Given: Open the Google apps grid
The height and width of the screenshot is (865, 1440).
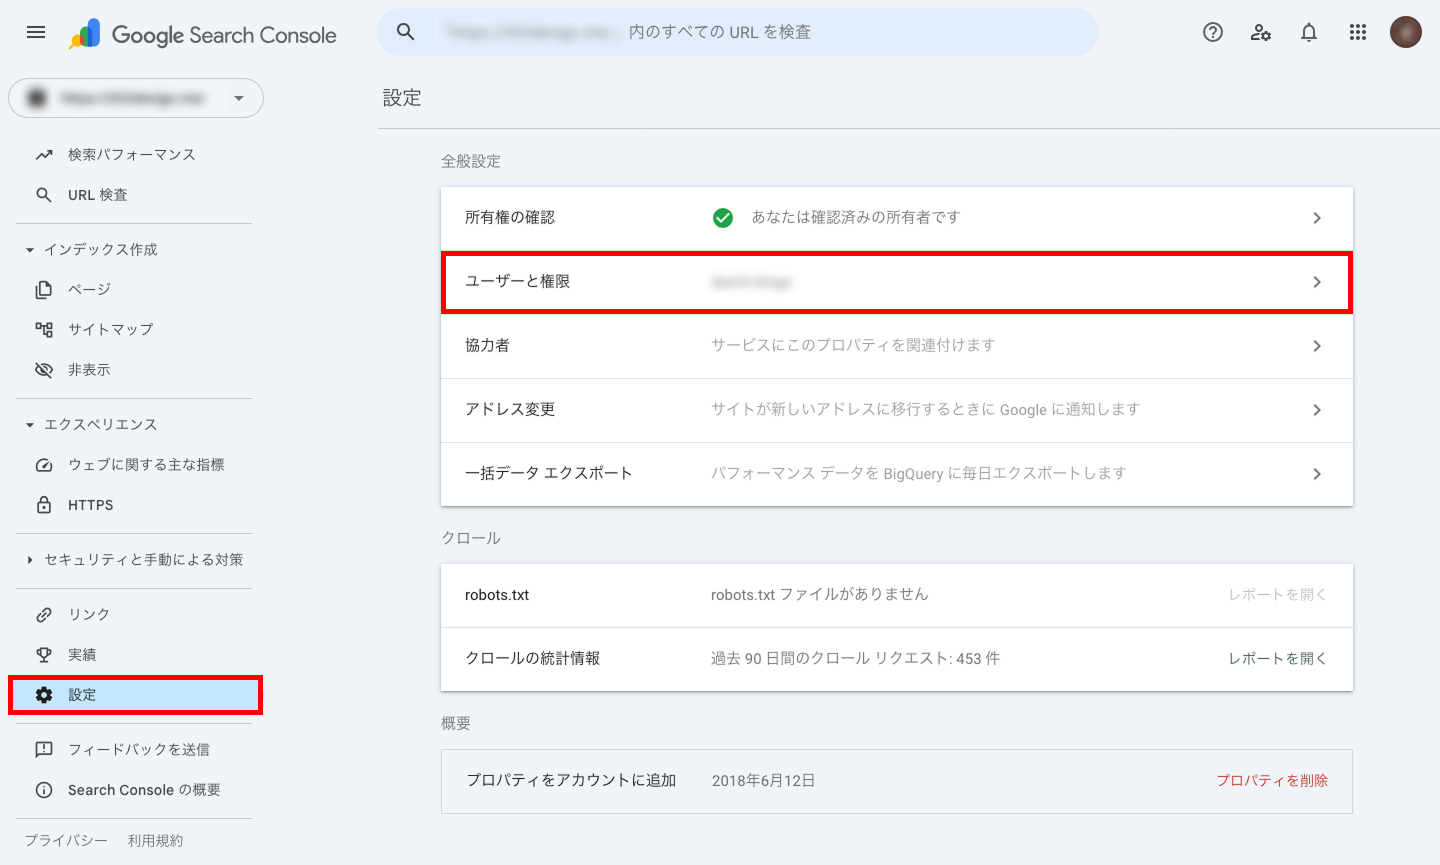Looking at the screenshot, I should [x=1357, y=32].
